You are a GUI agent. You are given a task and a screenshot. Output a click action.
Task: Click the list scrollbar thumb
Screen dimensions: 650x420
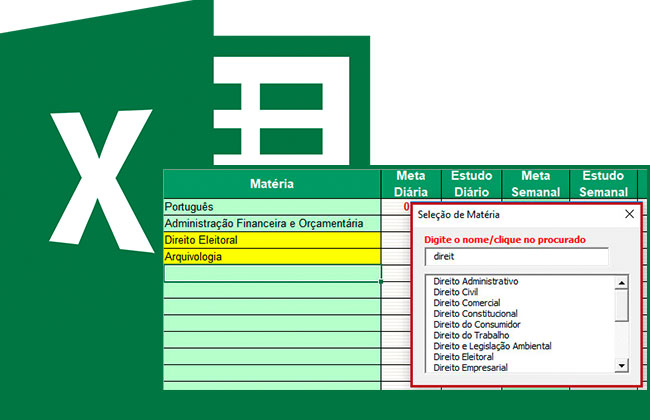click(621, 306)
